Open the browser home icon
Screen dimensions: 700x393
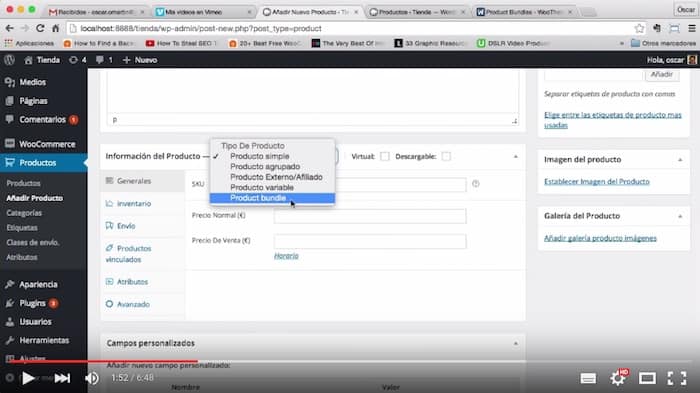[x=55, y=28]
